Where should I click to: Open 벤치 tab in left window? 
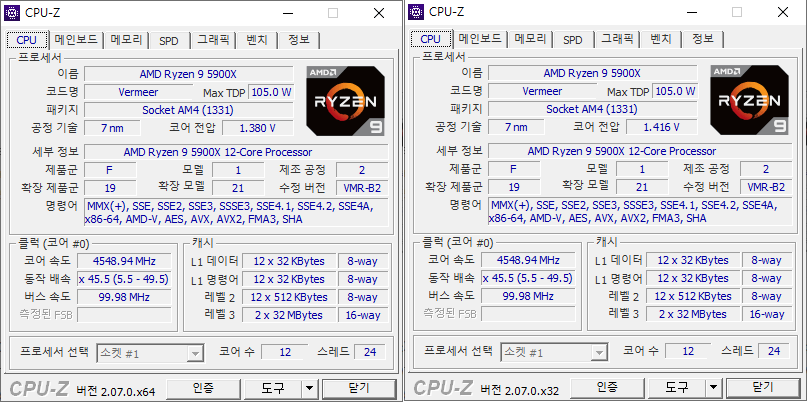[x=257, y=40]
